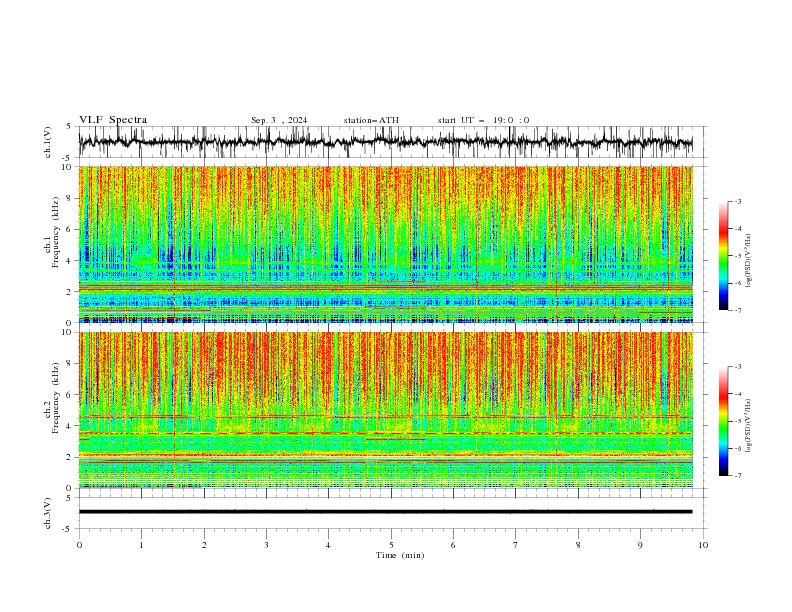Select the "Time (min)" axis label
The image size is (792, 612).
point(400,555)
